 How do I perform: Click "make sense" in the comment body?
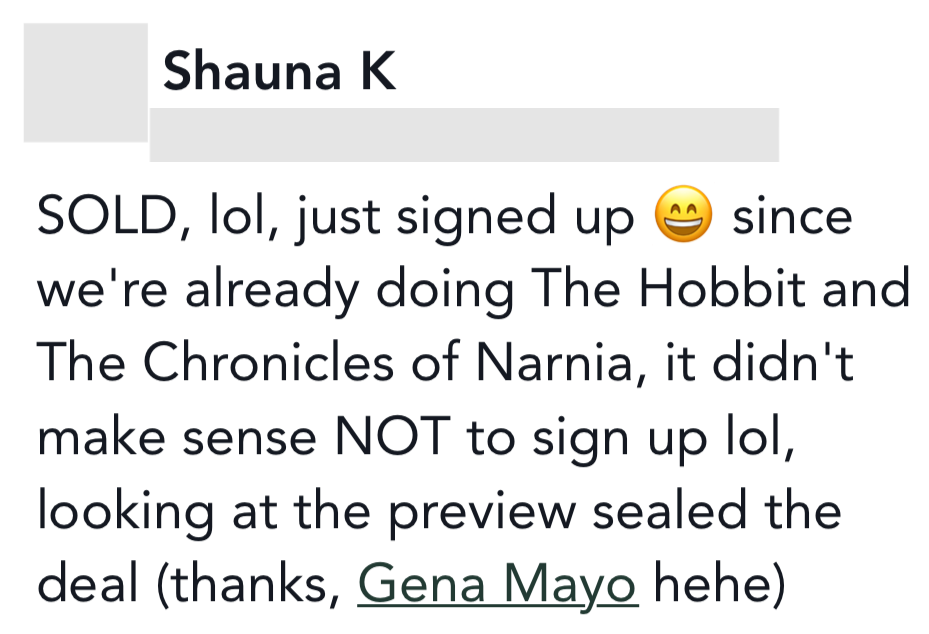pos(177,438)
